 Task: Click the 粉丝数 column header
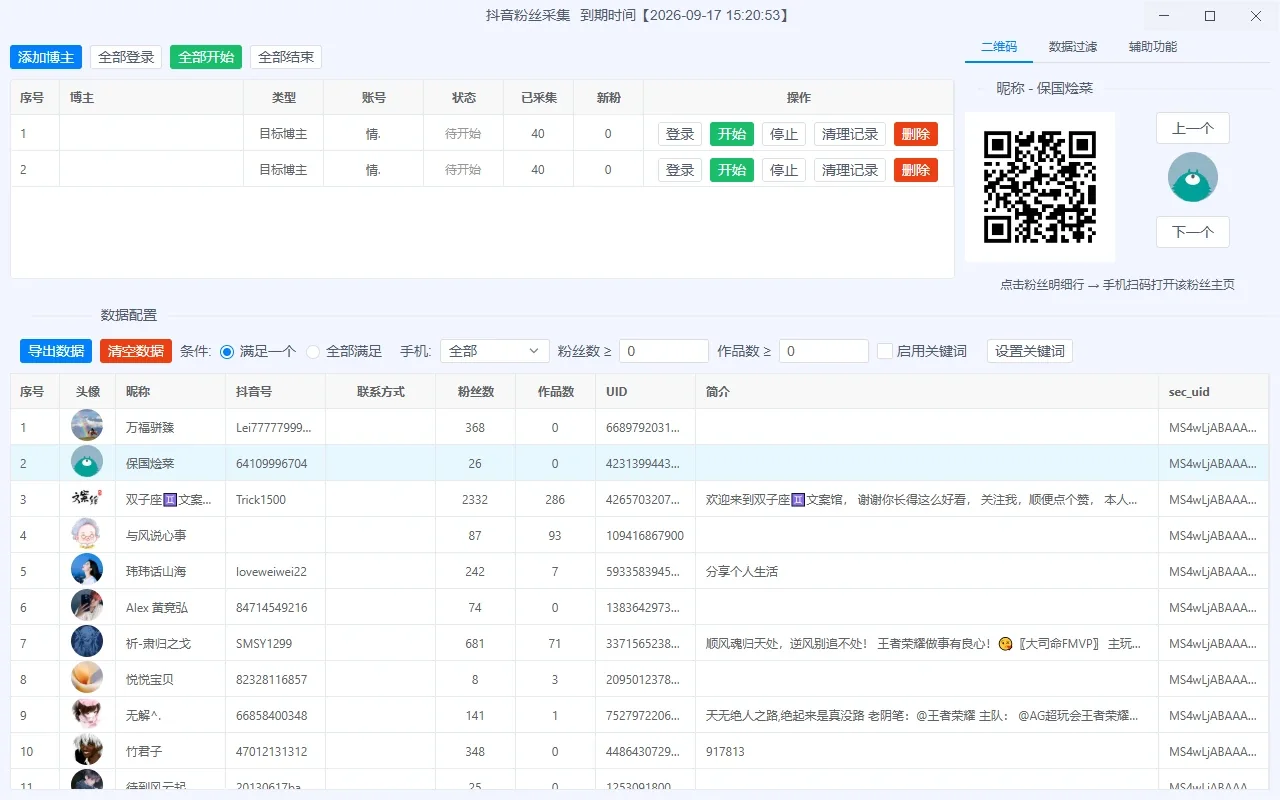(x=475, y=391)
